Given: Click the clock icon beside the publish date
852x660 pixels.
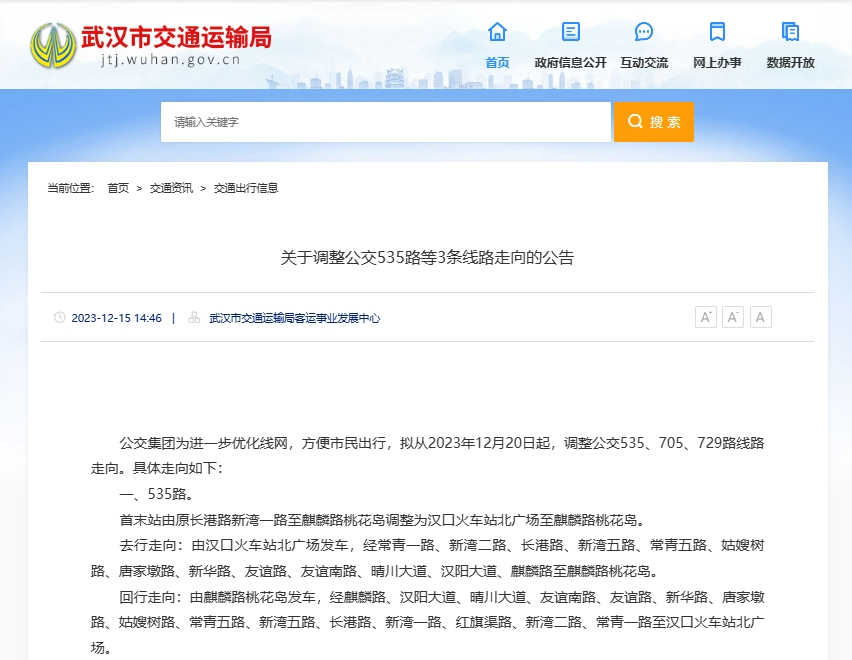Looking at the screenshot, I should click(59, 317).
